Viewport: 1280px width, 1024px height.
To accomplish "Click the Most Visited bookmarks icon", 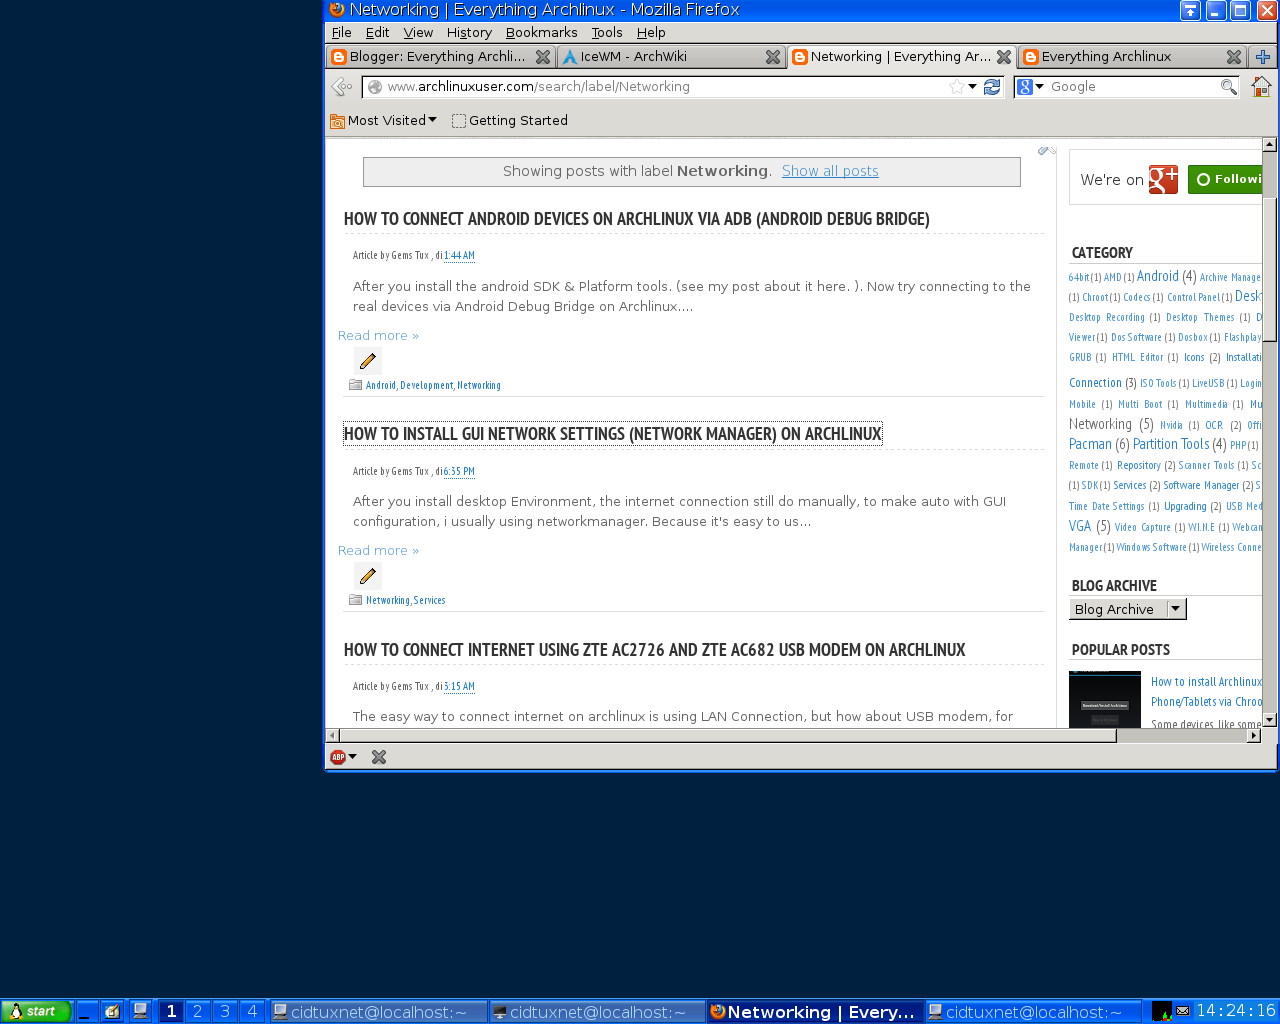I will click(338, 121).
